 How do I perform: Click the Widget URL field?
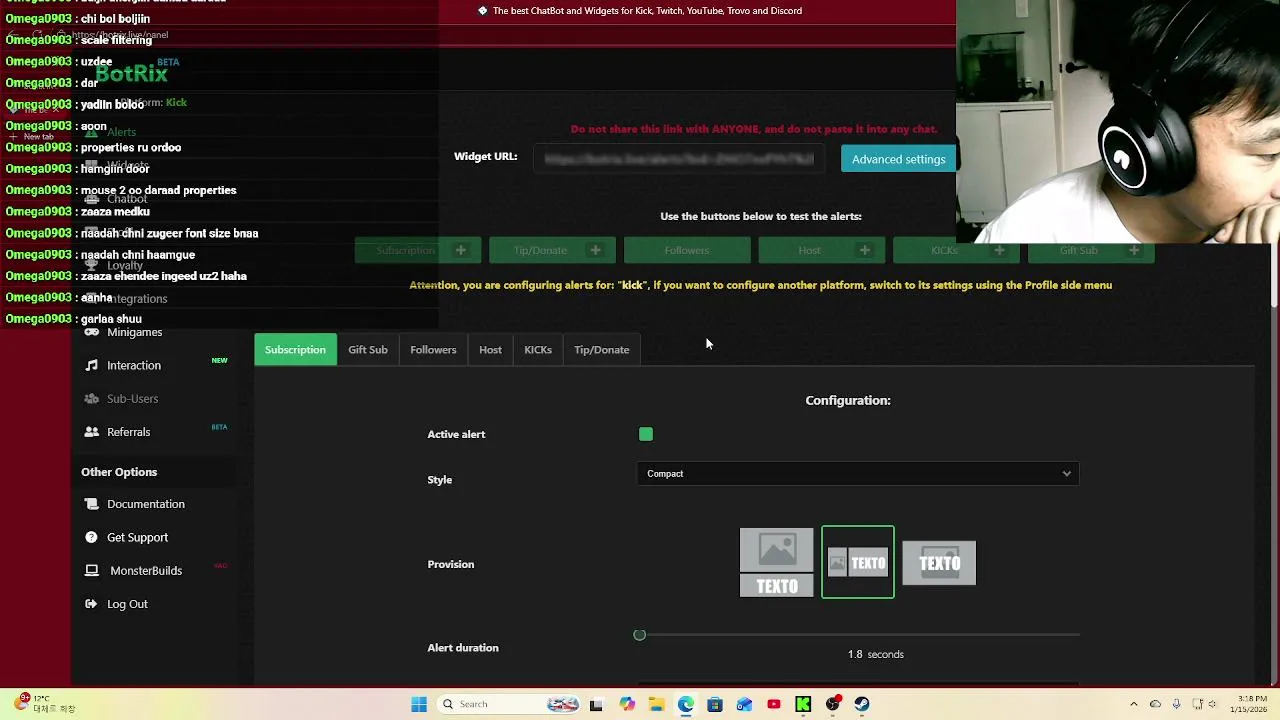[x=679, y=159]
